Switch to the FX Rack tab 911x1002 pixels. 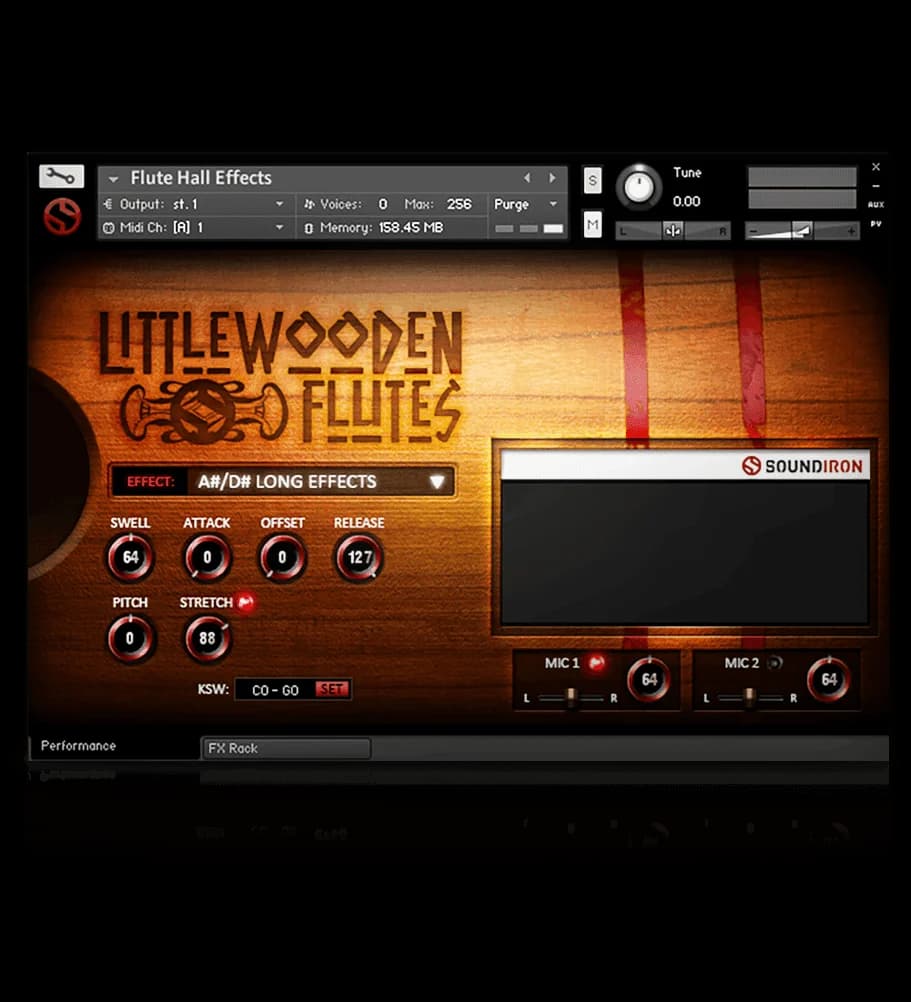(286, 748)
